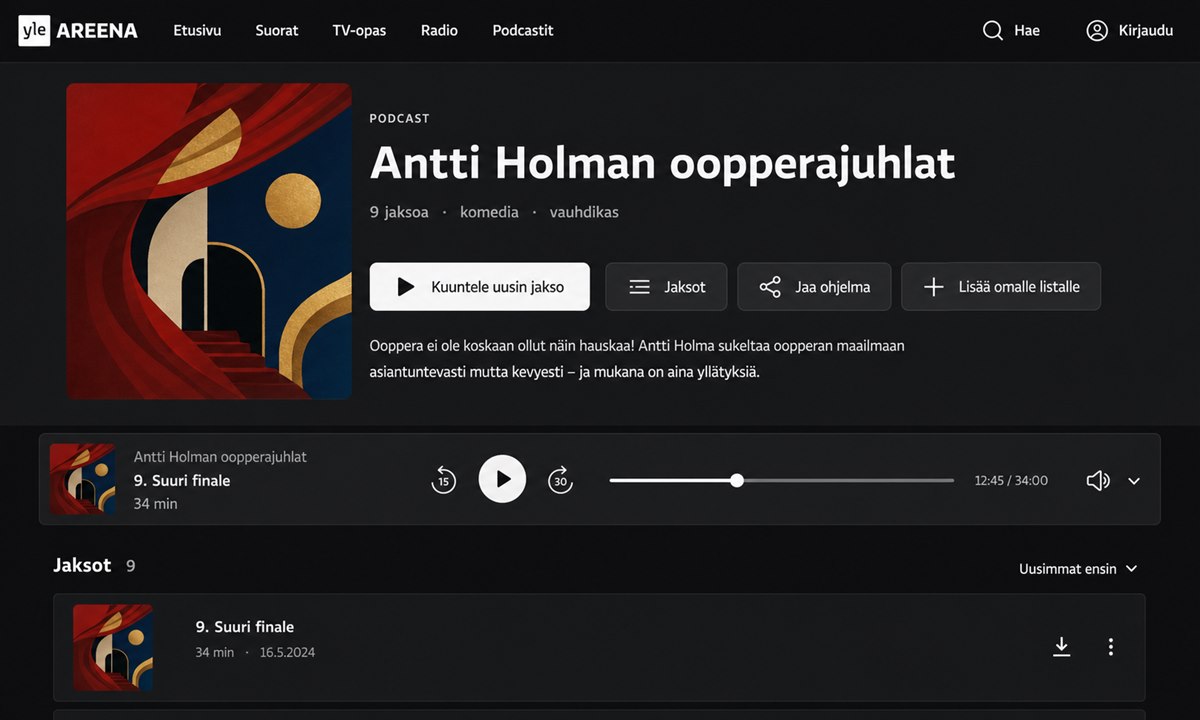The width and height of the screenshot is (1200, 720).
Task: Click the Hae search magnifier icon
Action: click(x=993, y=31)
